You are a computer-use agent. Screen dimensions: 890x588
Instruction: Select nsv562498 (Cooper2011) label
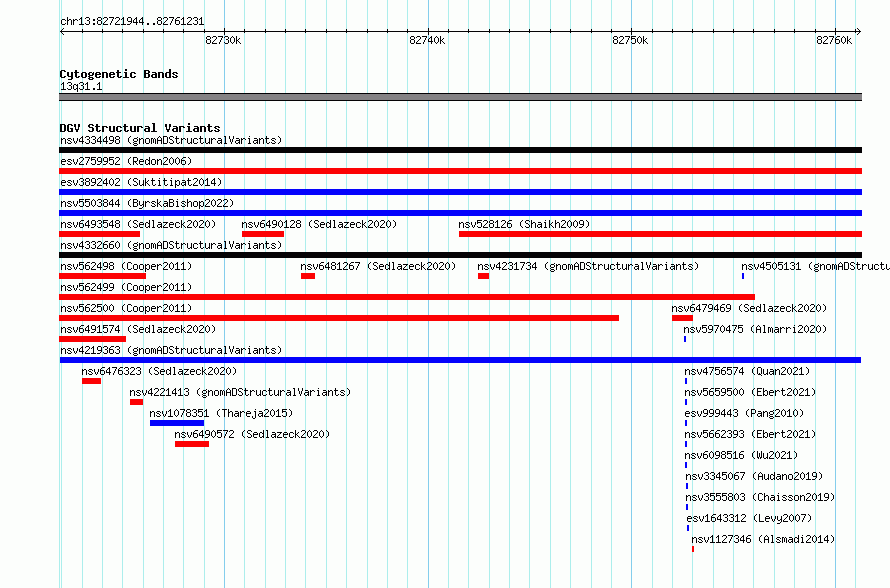pyautogui.click(x=126, y=266)
